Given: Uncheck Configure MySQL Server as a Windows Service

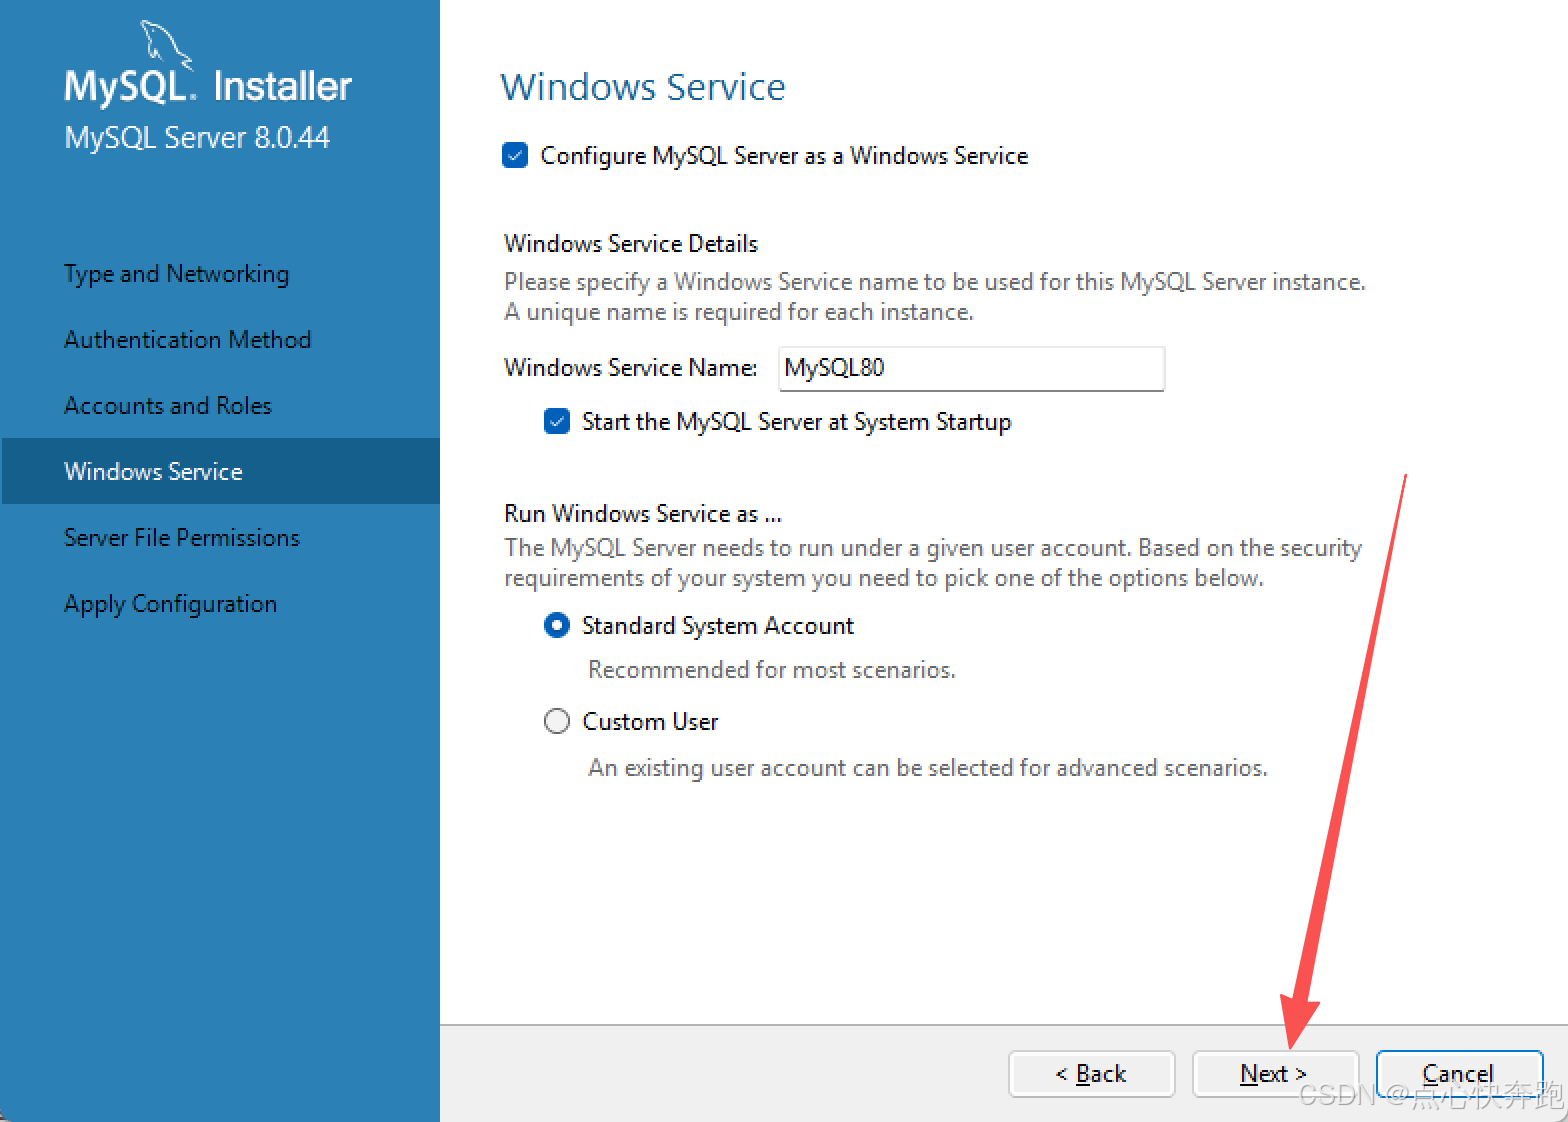Looking at the screenshot, I should coord(515,156).
